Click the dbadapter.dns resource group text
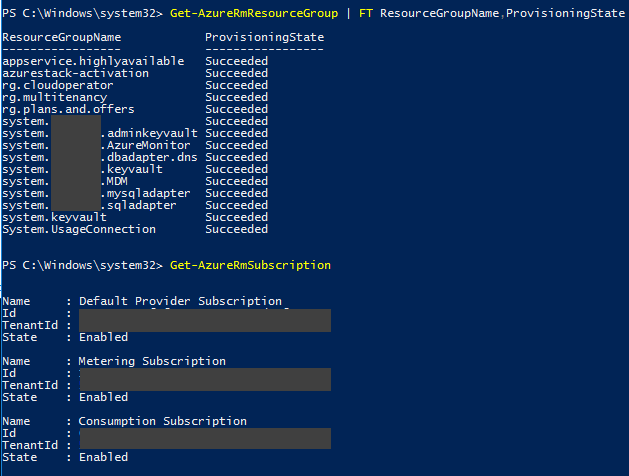Viewport: 629px width, 476px height. coord(152,157)
